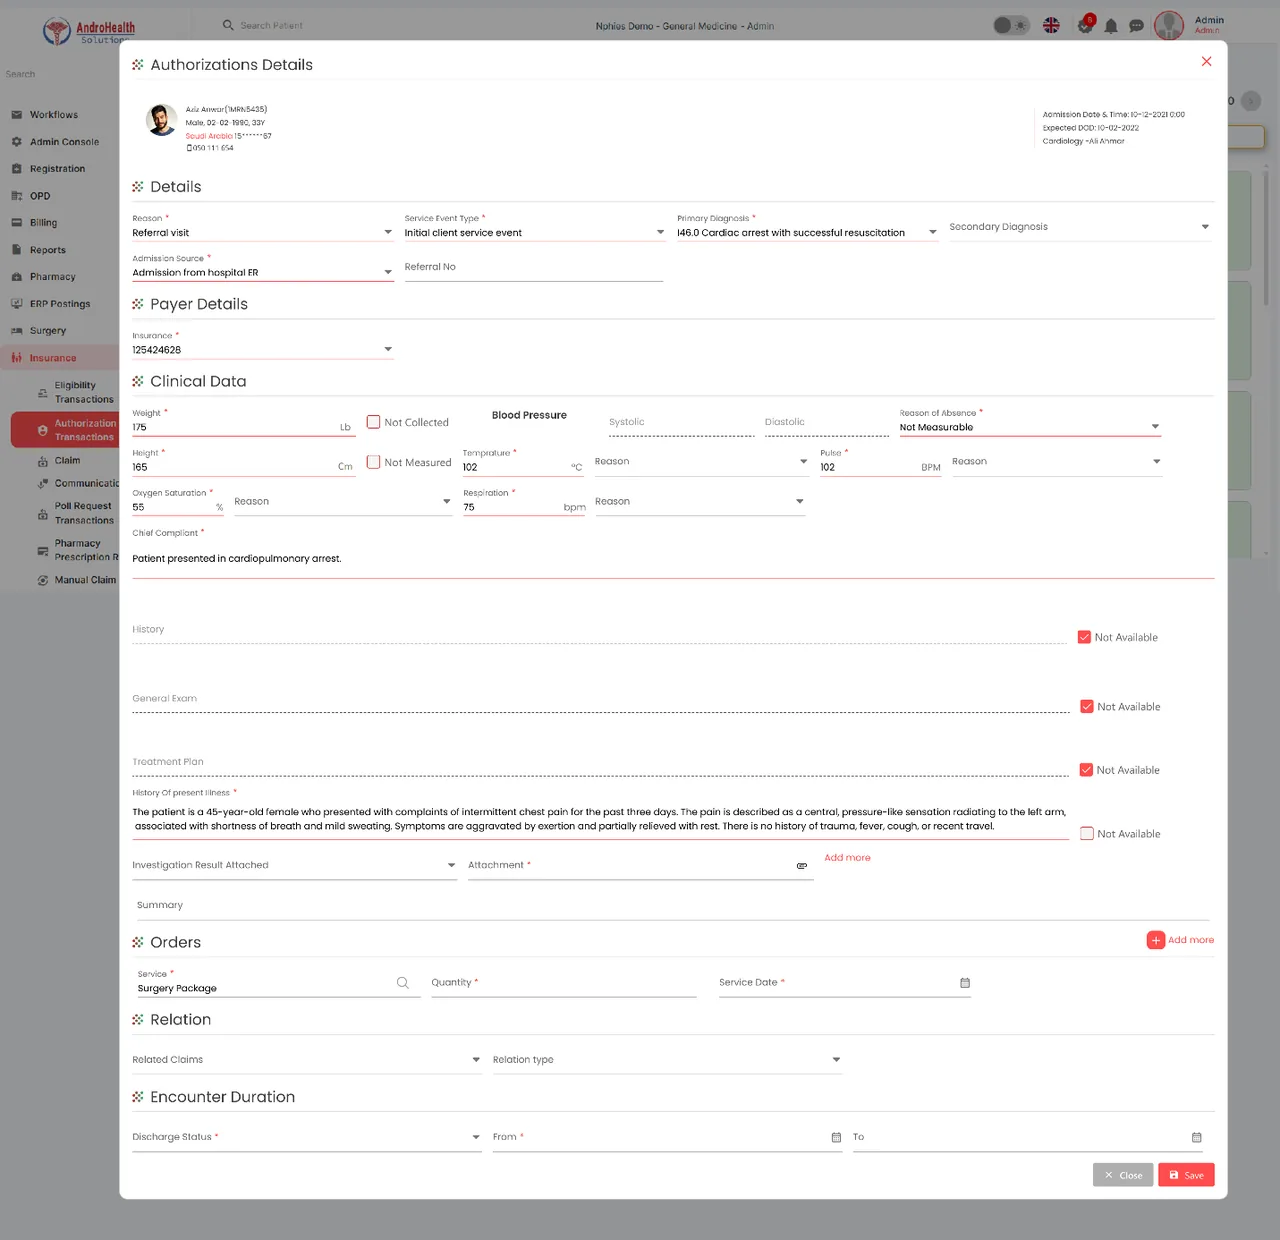Check the Not Collected weight checkbox
The image size is (1280, 1240).
pos(373,422)
